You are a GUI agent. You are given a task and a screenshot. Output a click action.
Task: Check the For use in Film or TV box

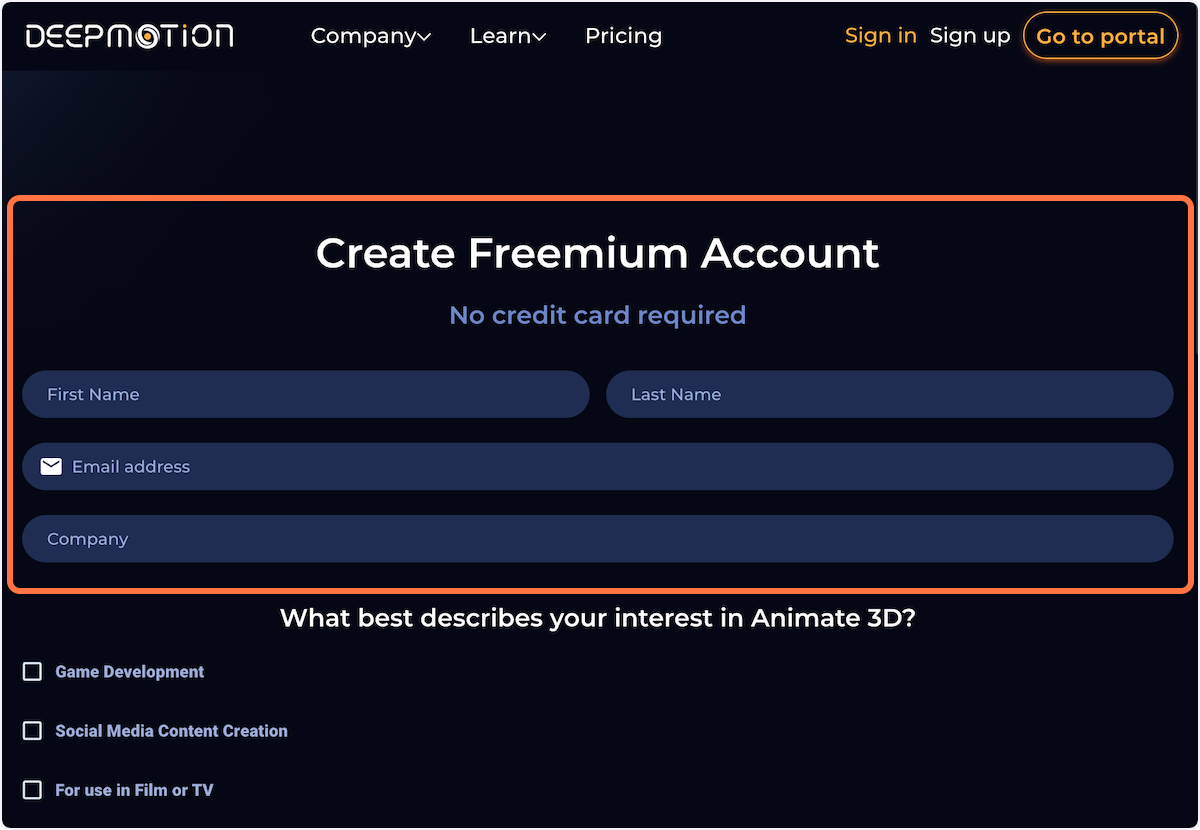(x=31, y=789)
